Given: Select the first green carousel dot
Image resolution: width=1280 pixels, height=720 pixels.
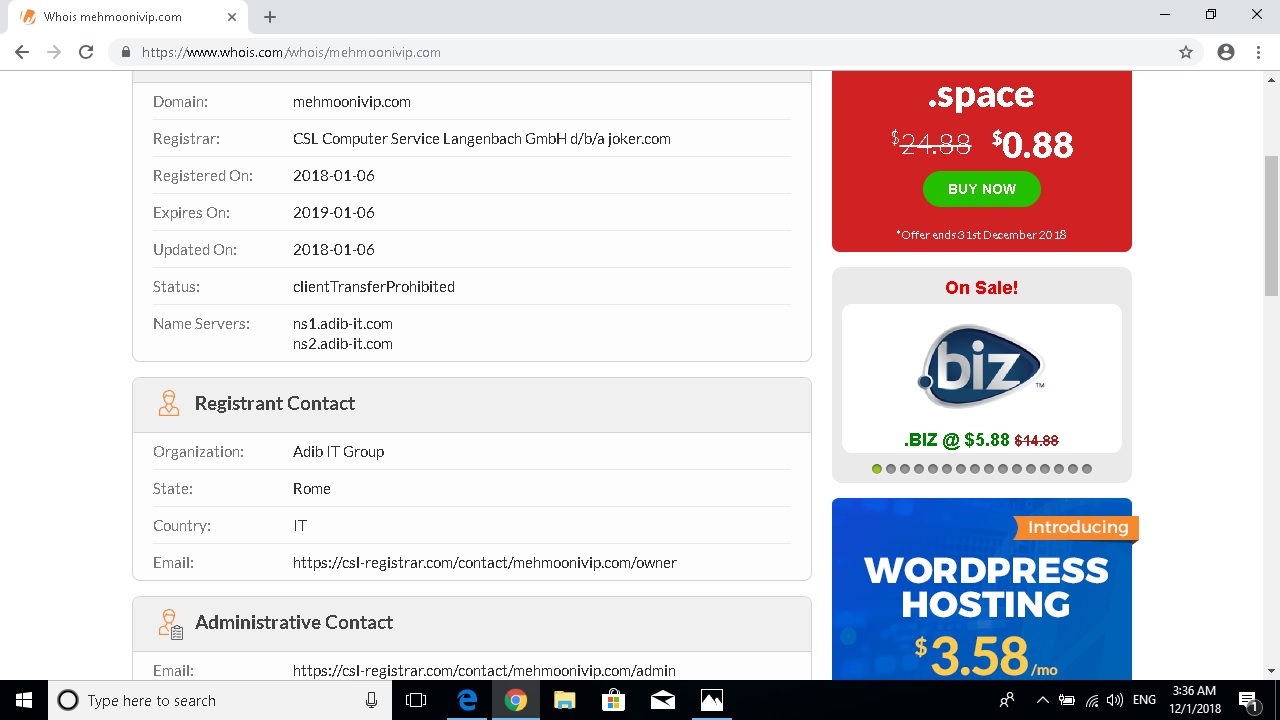Looking at the screenshot, I should pyautogui.click(x=877, y=469).
